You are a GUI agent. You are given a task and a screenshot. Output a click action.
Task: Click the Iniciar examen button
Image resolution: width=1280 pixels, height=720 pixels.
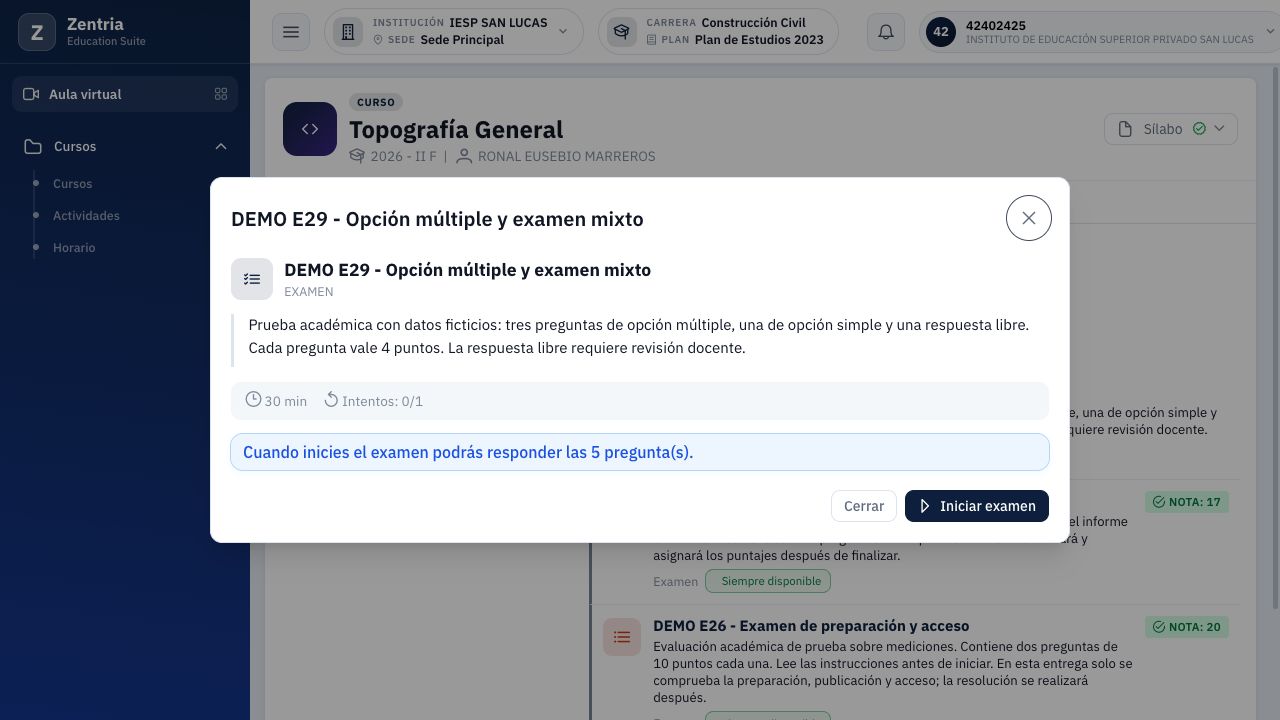[x=977, y=506]
